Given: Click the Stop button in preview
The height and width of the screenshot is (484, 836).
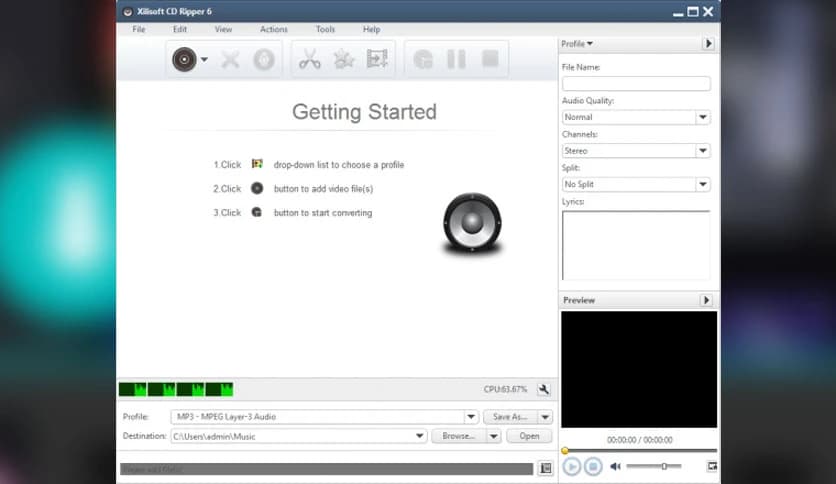Looking at the screenshot, I should (x=593, y=467).
